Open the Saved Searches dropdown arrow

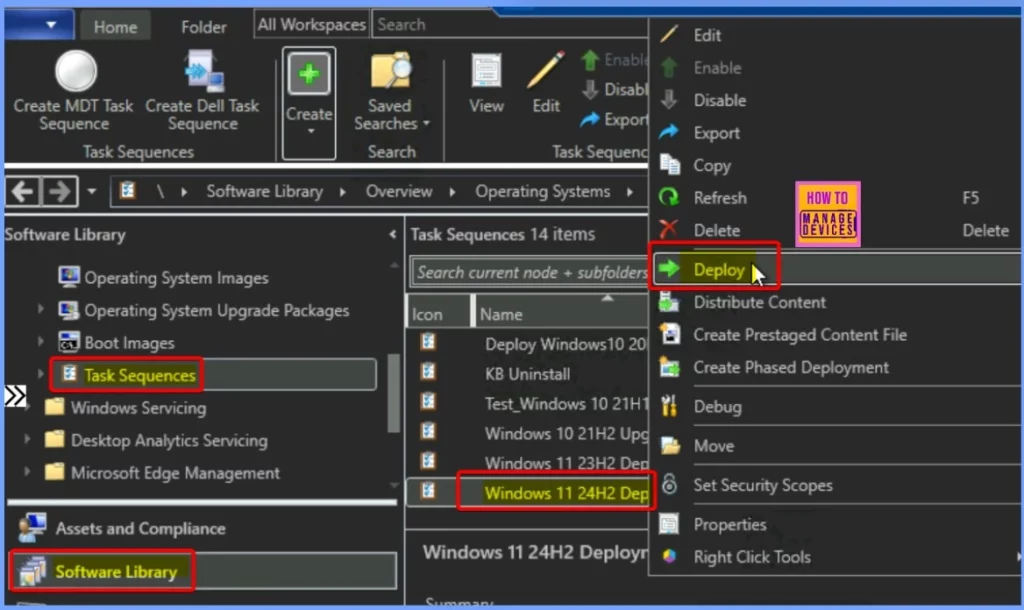point(426,123)
